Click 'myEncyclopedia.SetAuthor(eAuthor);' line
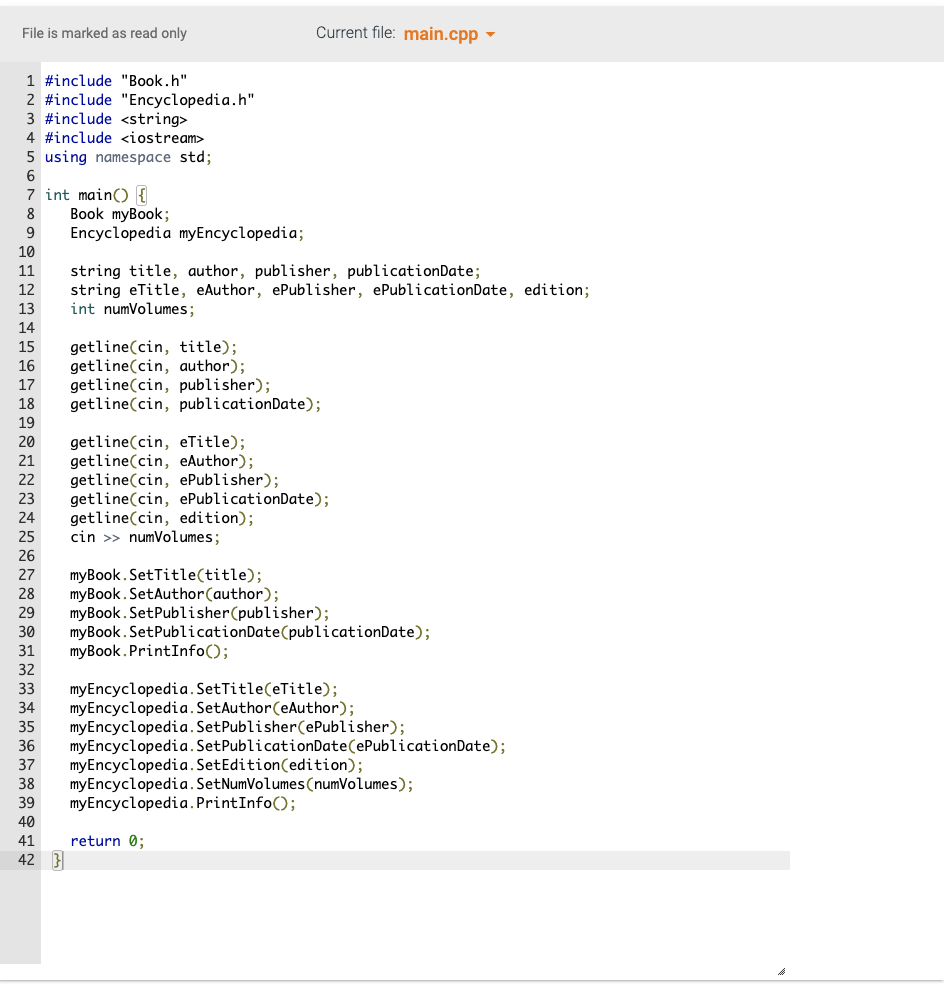Image resolution: width=944 pixels, height=984 pixels. click(x=212, y=708)
